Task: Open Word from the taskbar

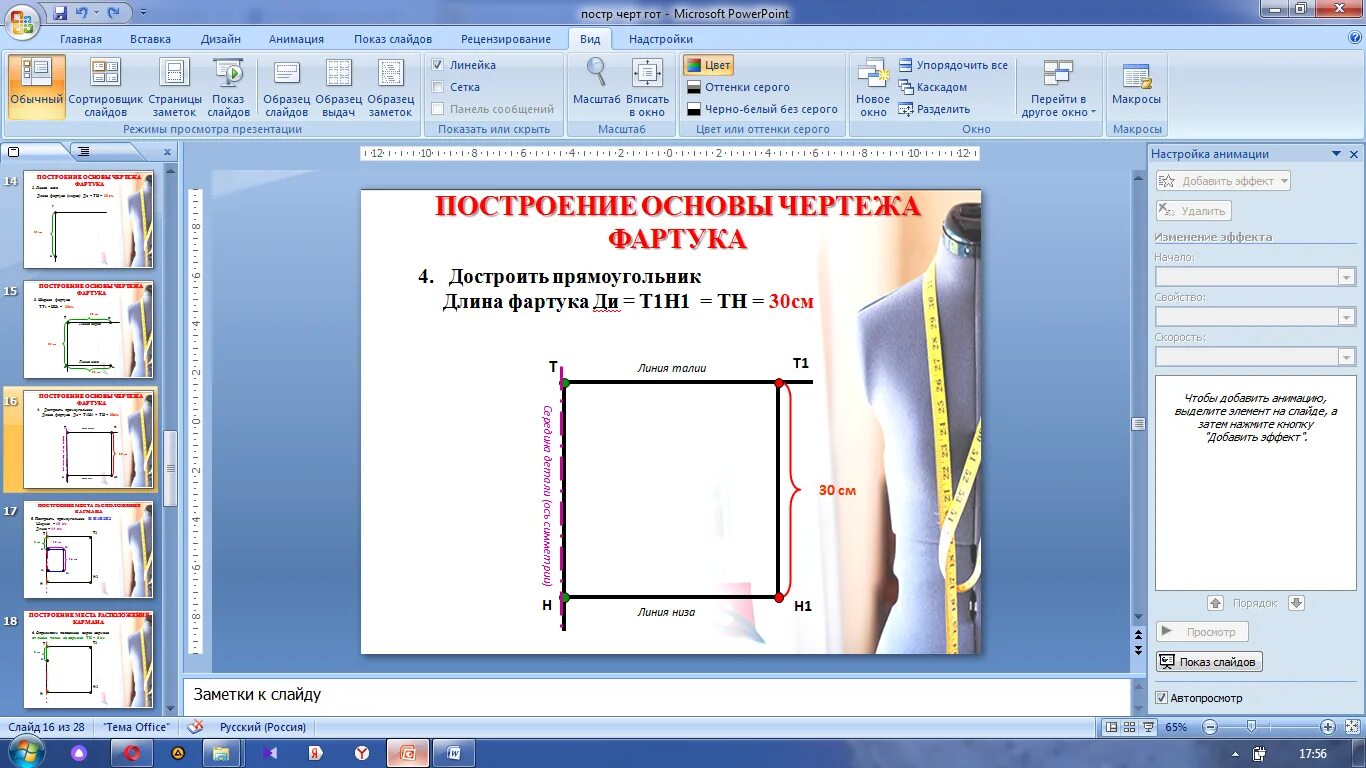Action: click(x=454, y=752)
